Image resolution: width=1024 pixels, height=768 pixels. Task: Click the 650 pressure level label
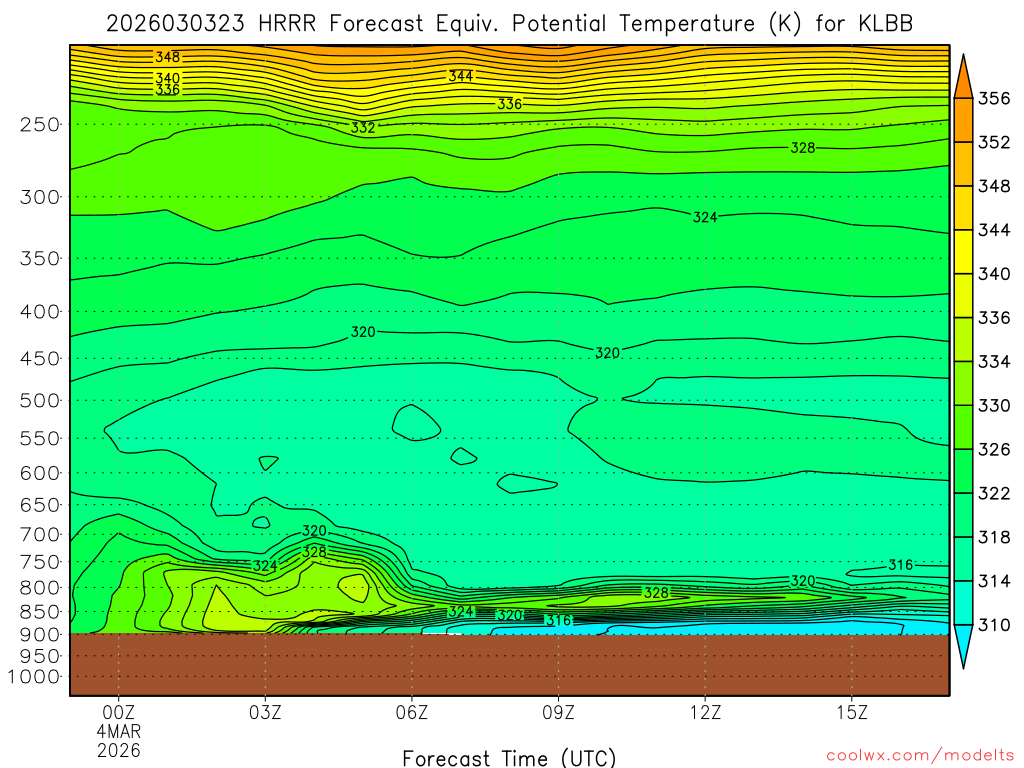click(40, 505)
